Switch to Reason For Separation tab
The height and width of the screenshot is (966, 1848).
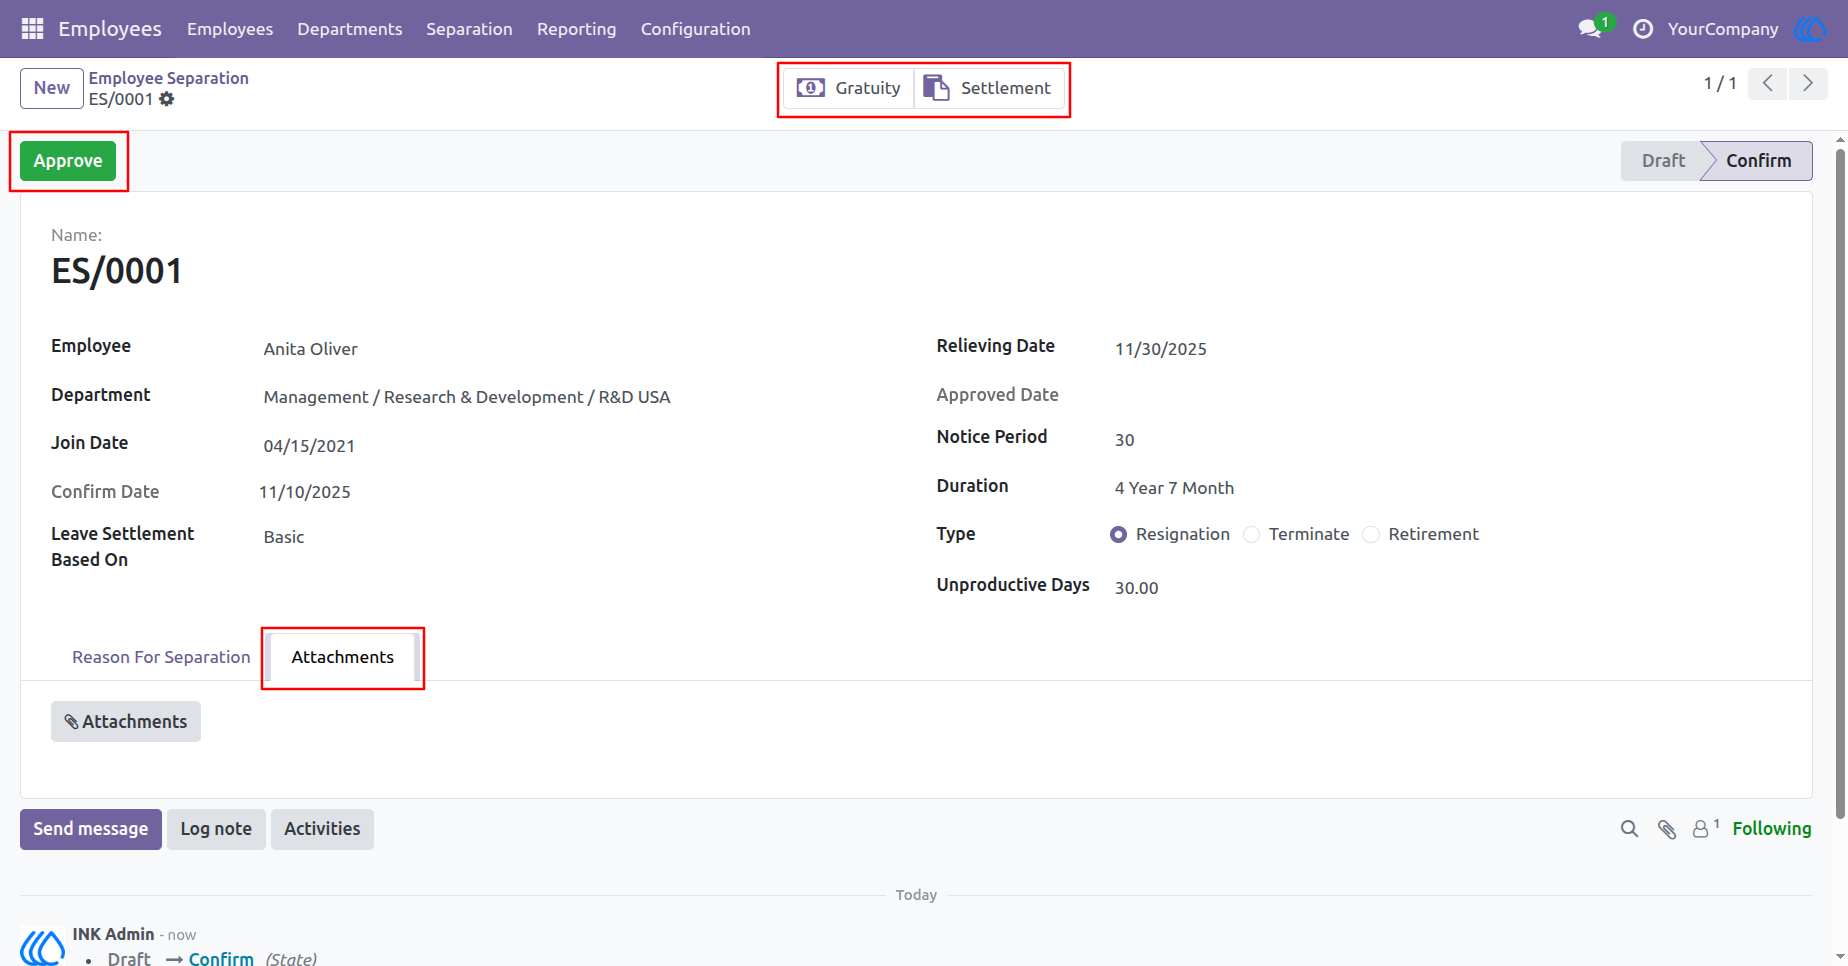pyautogui.click(x=161, y=657)
